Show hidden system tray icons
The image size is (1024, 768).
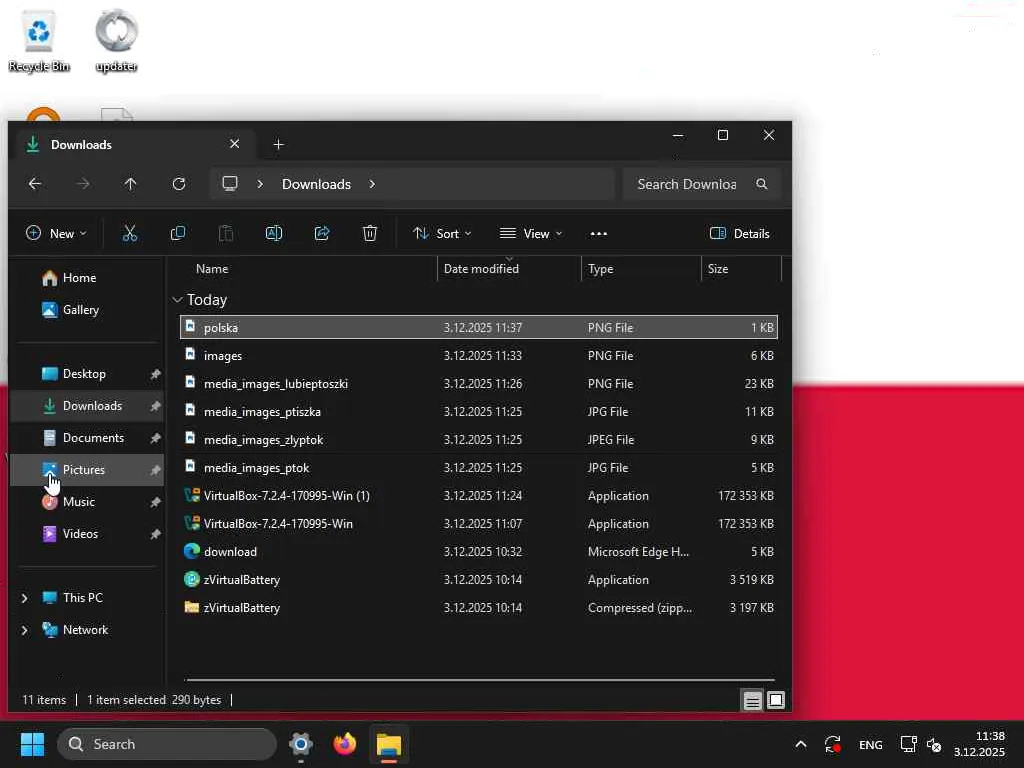pyautogui.click(x=801, y=744)
